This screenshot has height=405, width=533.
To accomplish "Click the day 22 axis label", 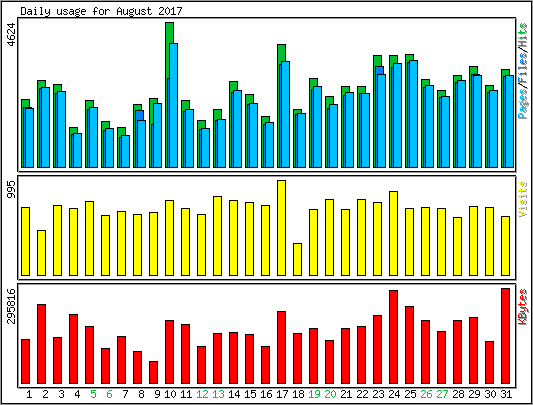I will tap(362, 394).
